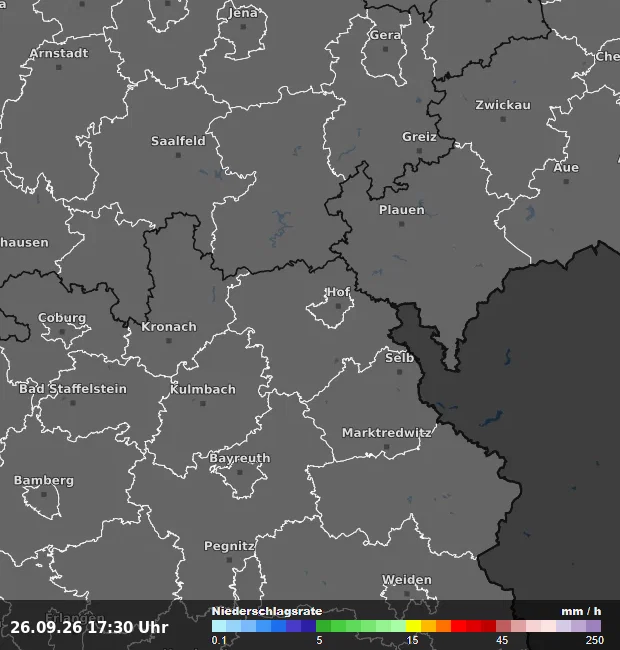This screenshot has height=650, width=620.
Task: Click the Hof city marker
Action: [x=338, y=306]
